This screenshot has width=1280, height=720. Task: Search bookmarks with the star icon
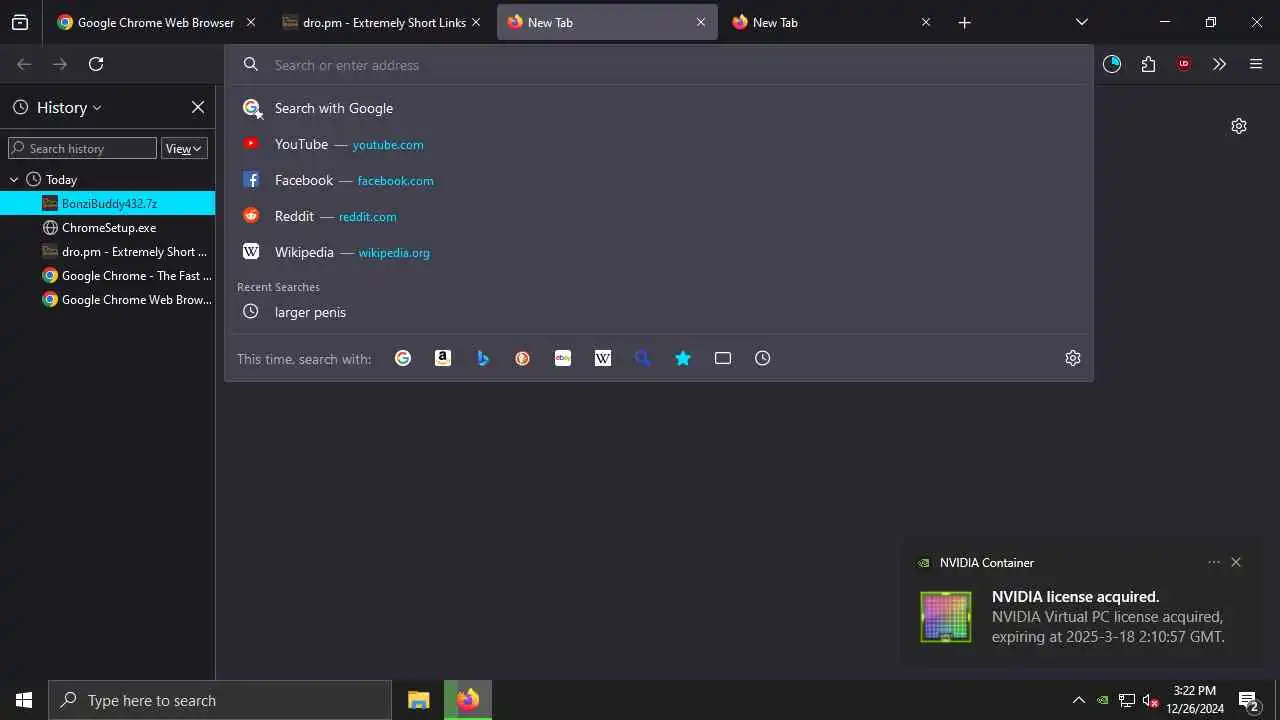point(683,358)
